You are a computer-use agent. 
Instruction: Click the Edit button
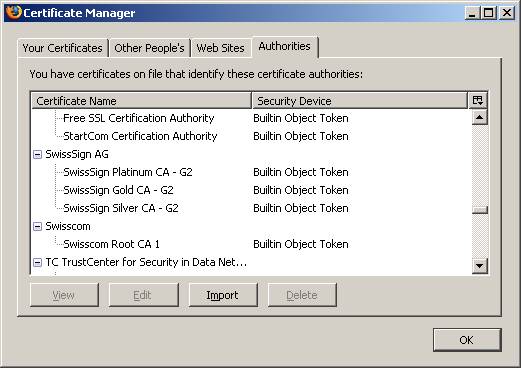[x=143, y=295]
